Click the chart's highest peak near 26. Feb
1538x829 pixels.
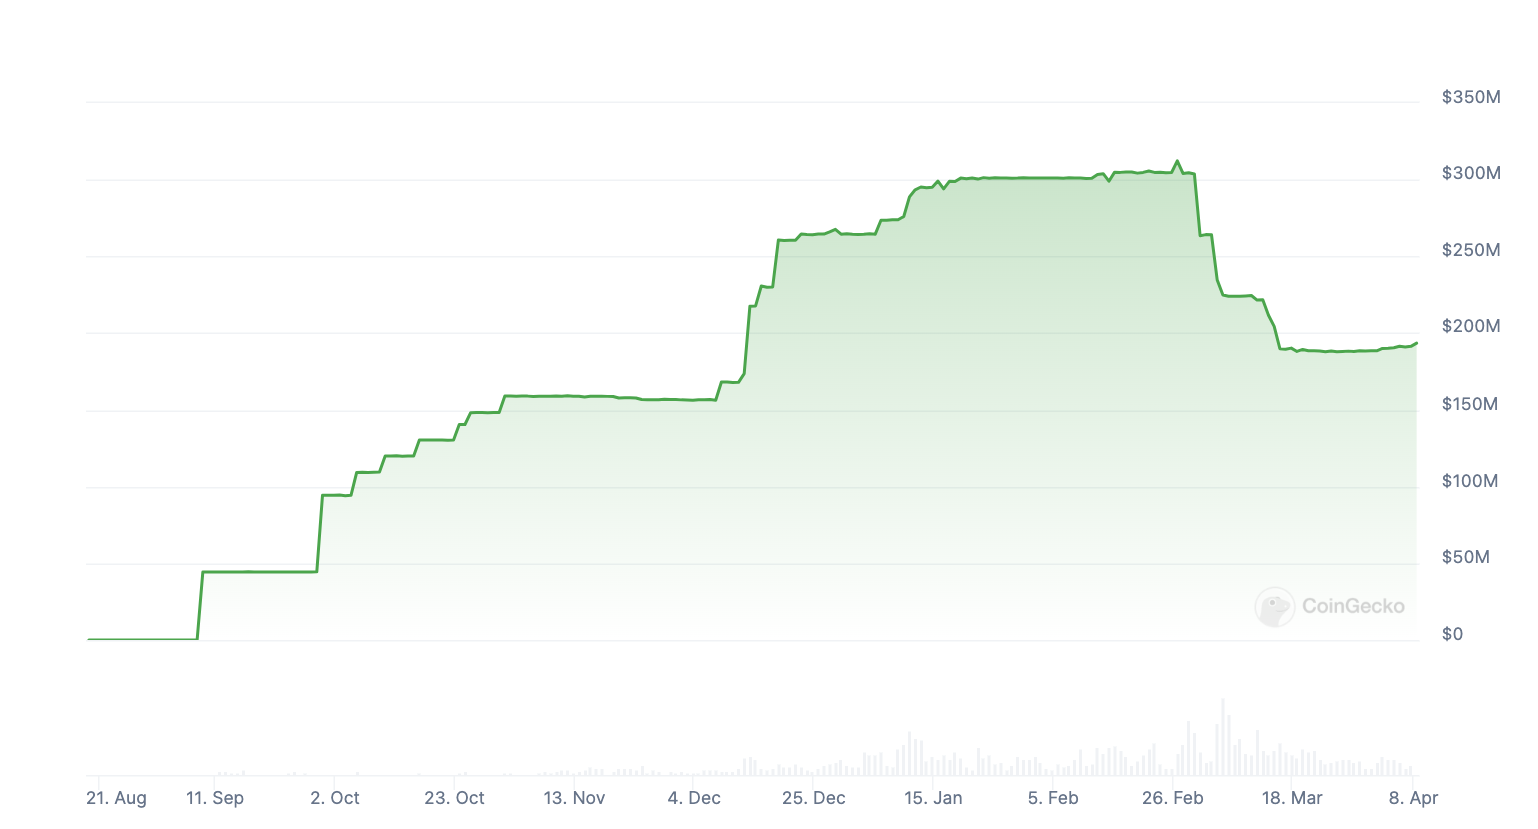1177,161
